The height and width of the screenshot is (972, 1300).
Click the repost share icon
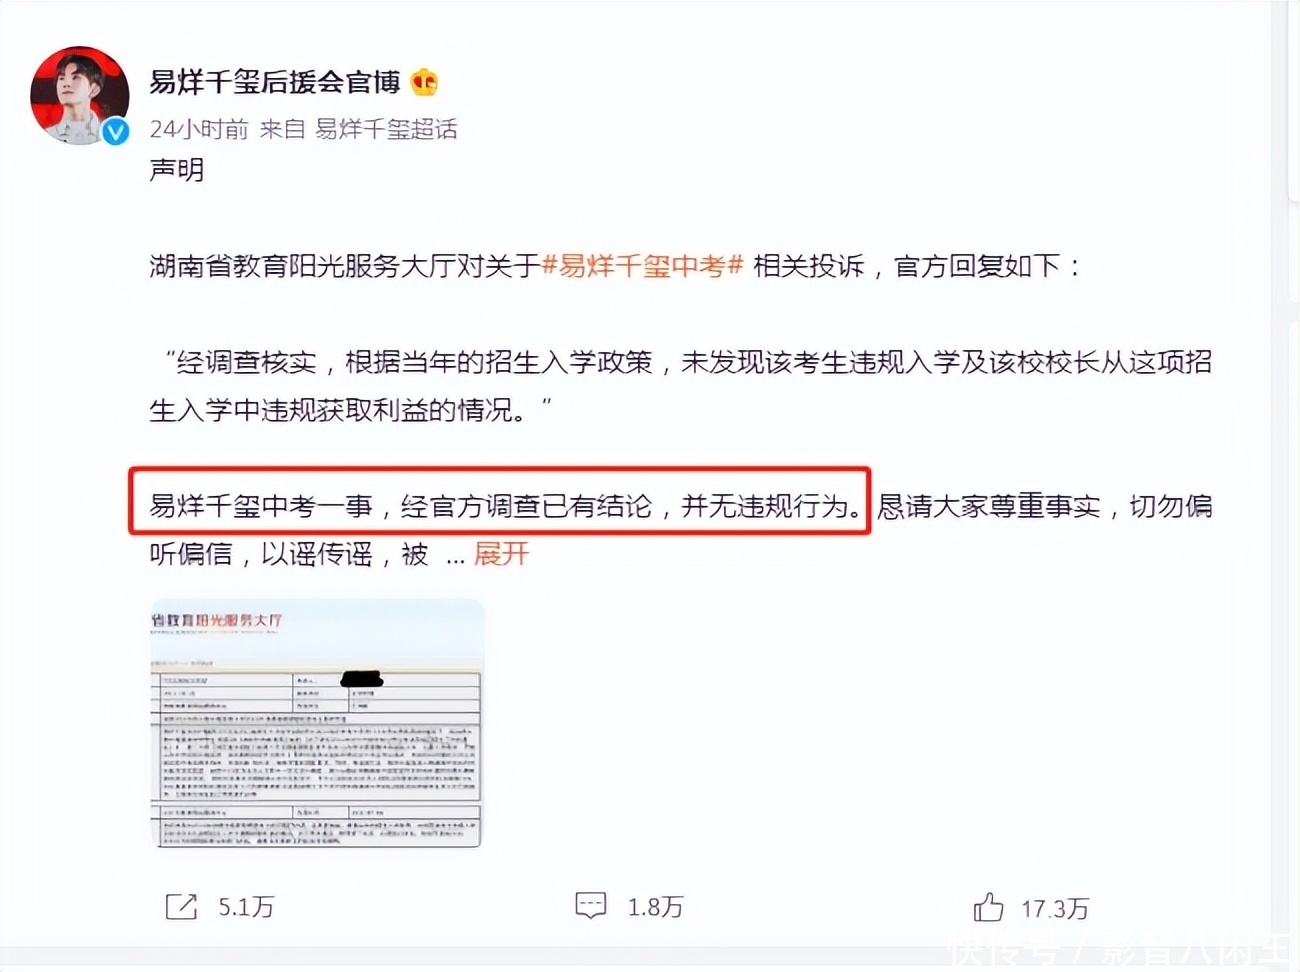point(181,907)
